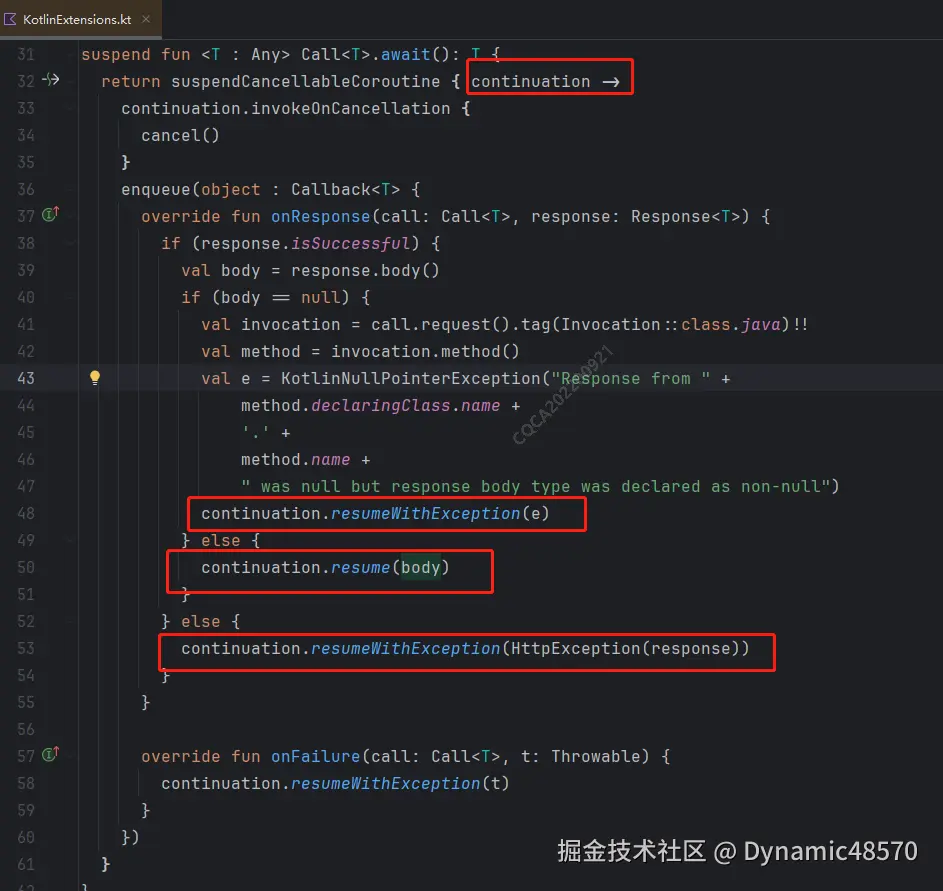Toggle a breakpoint on line number 58
The image size is (943, 891).
point(26,783)
